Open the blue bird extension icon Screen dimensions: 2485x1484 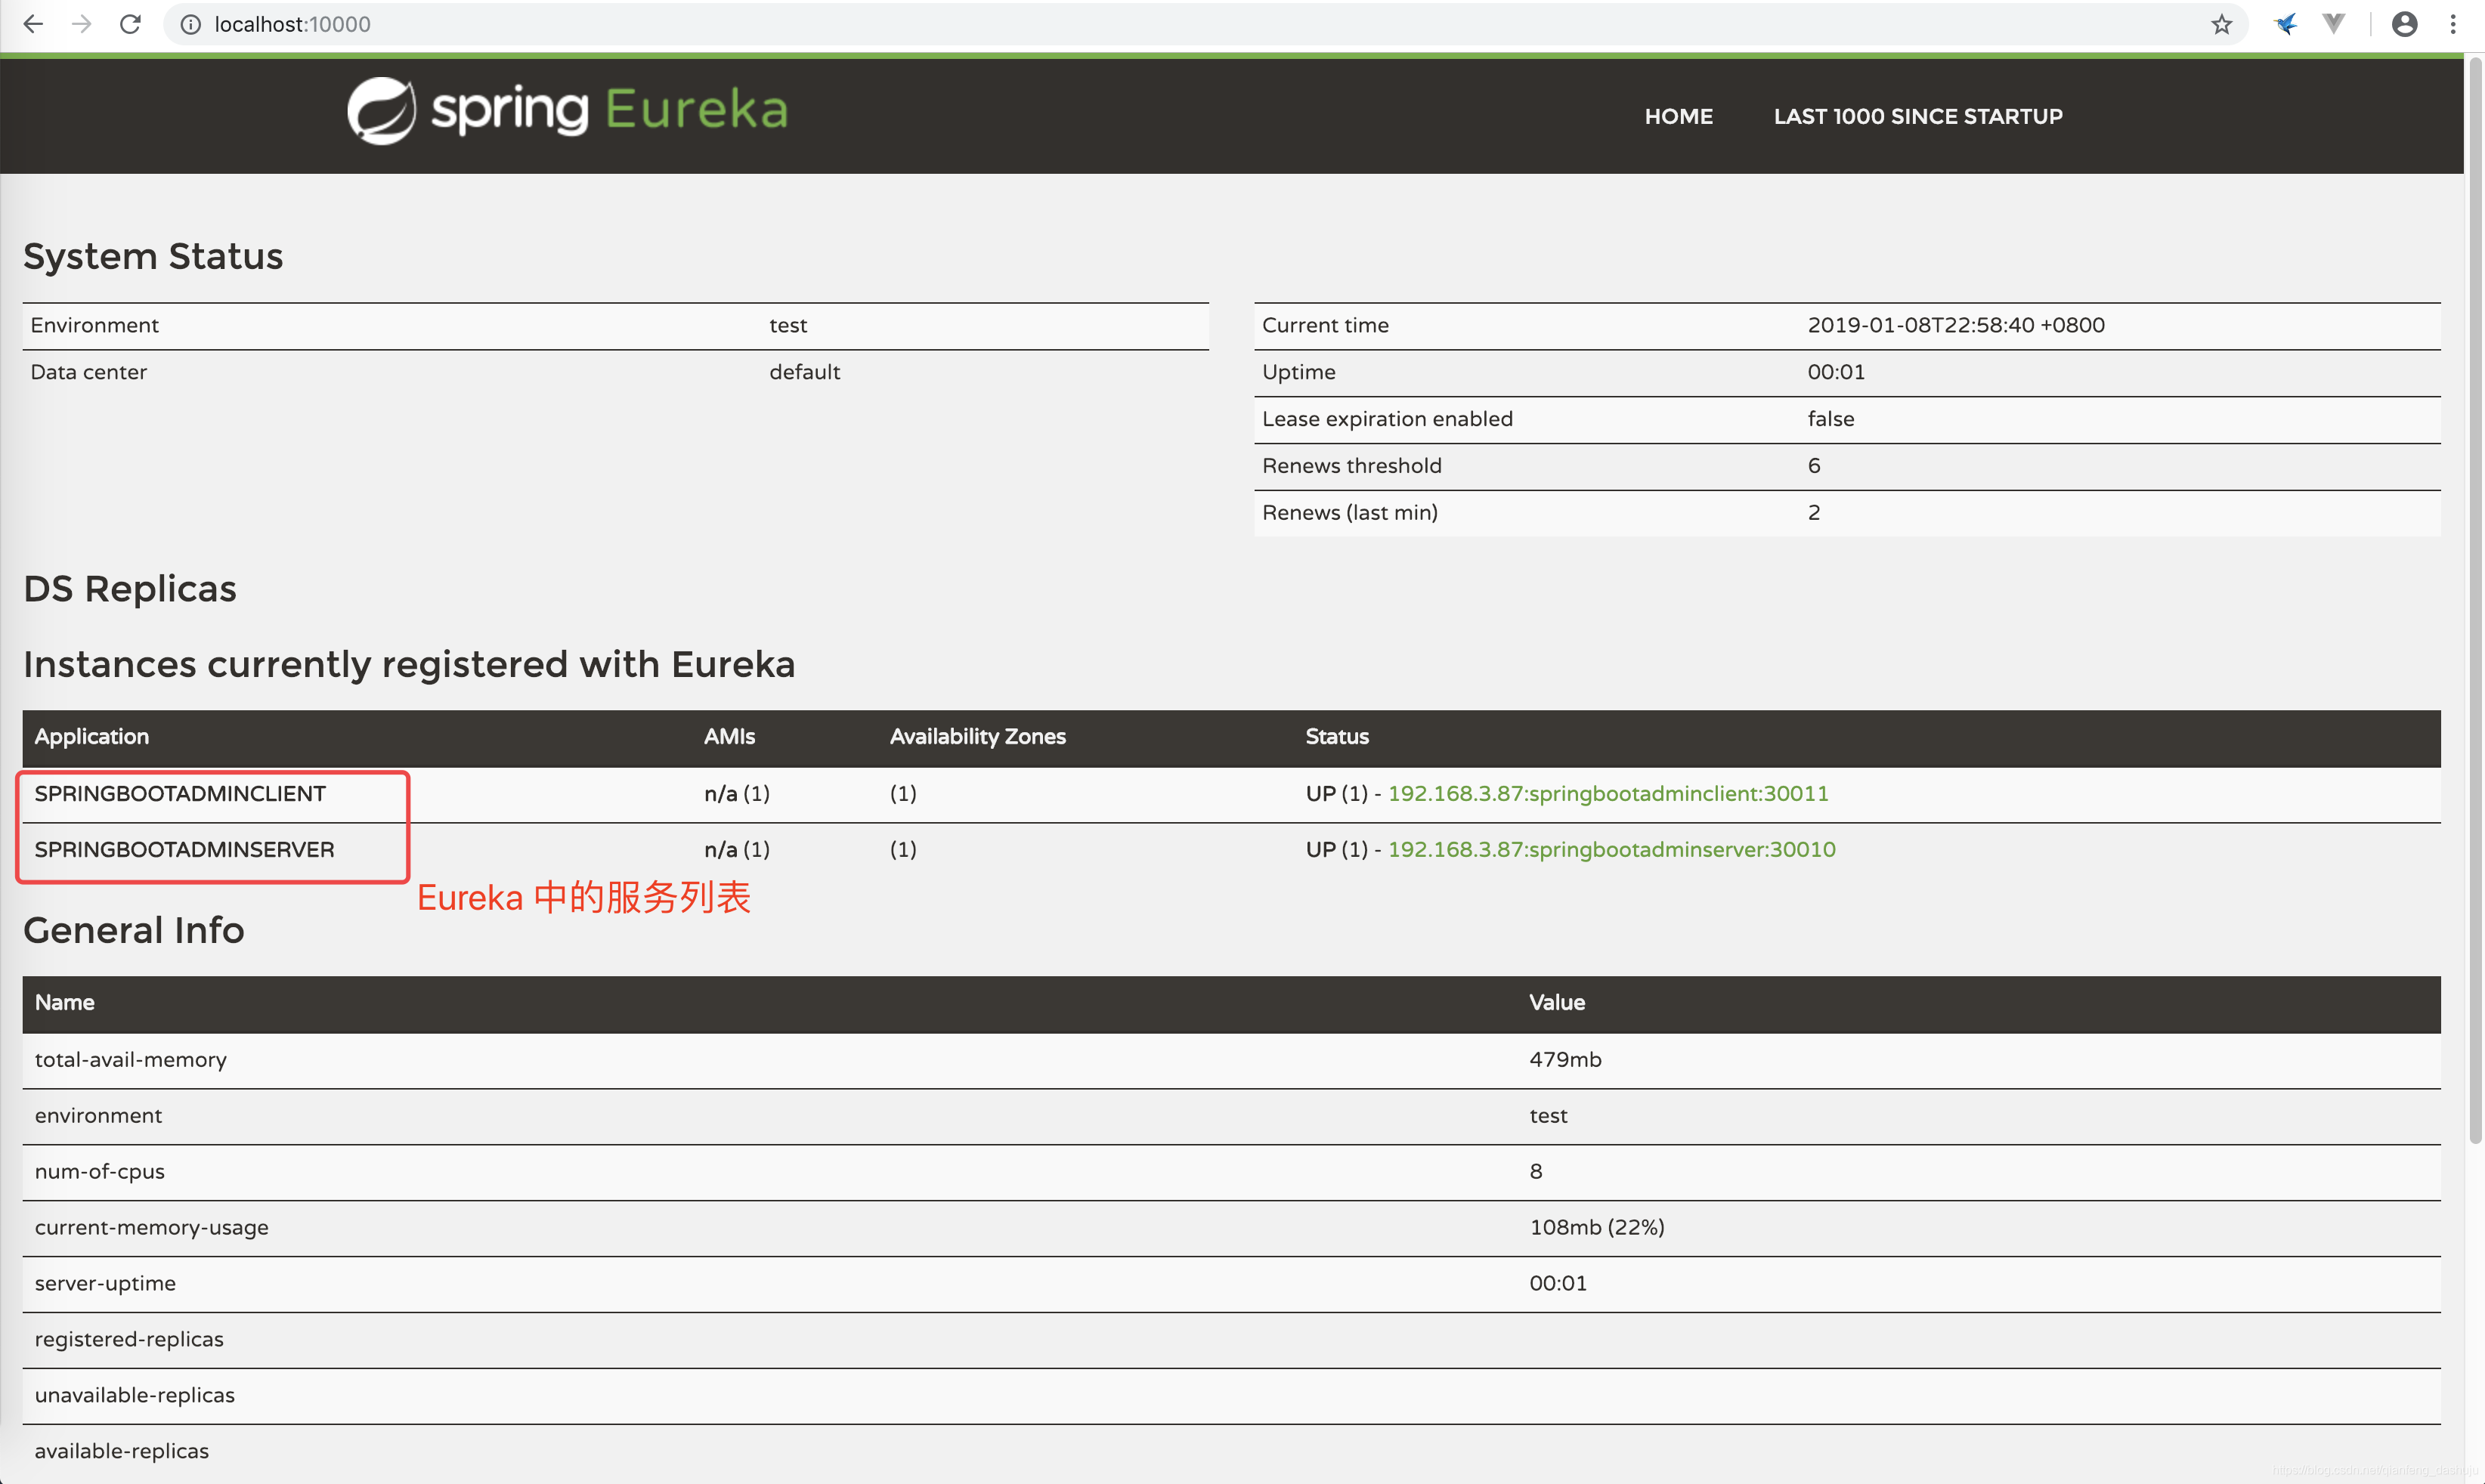tap(2285, 24)
